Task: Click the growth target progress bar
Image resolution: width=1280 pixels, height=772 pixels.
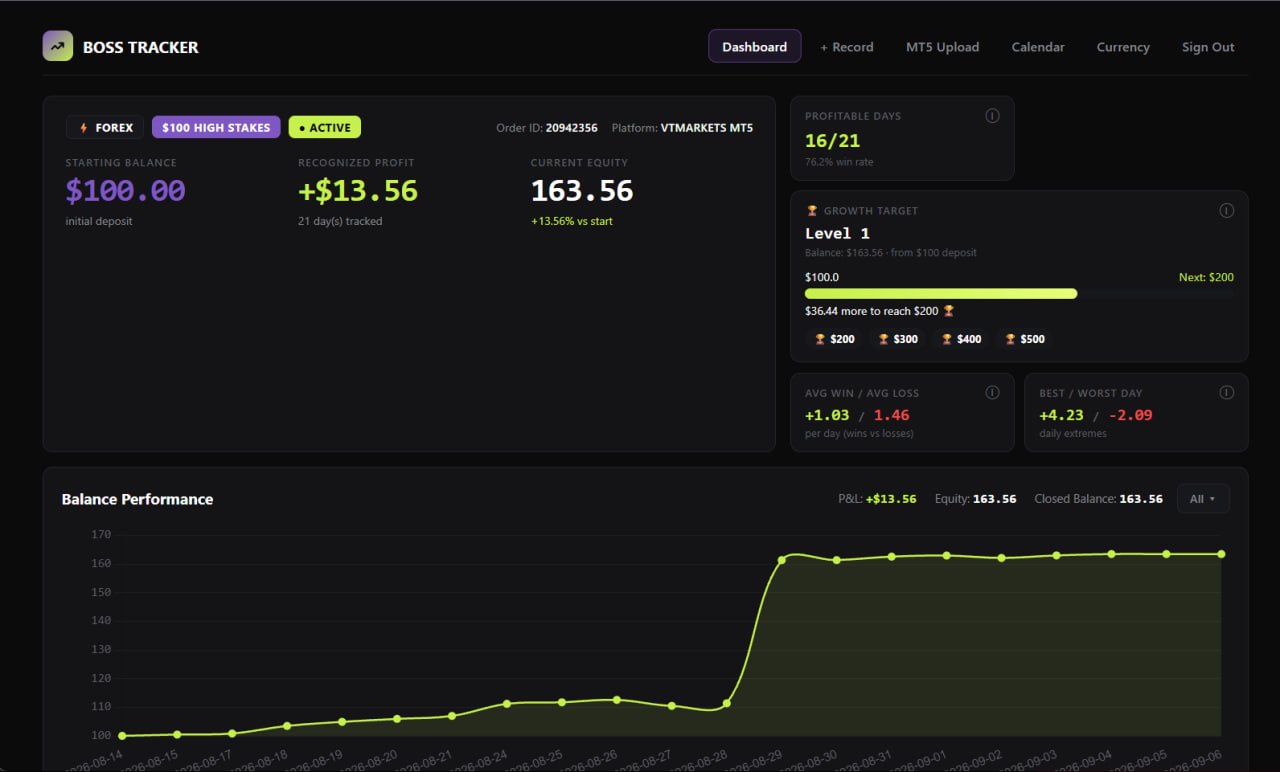Action: 1019,294
